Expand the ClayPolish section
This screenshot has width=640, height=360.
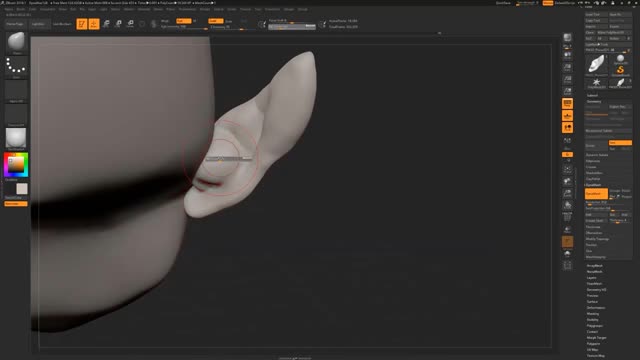click(x=593, y=179)
